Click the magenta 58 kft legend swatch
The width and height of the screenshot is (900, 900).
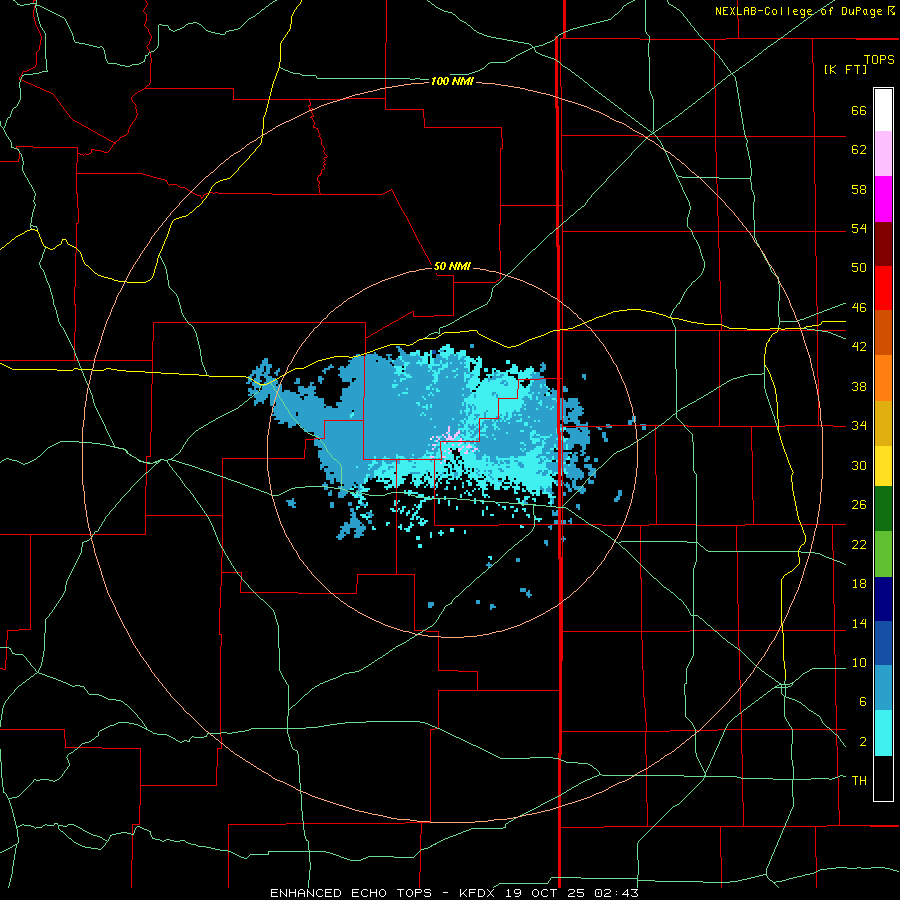pyautogui.click(x=883, y=199)
